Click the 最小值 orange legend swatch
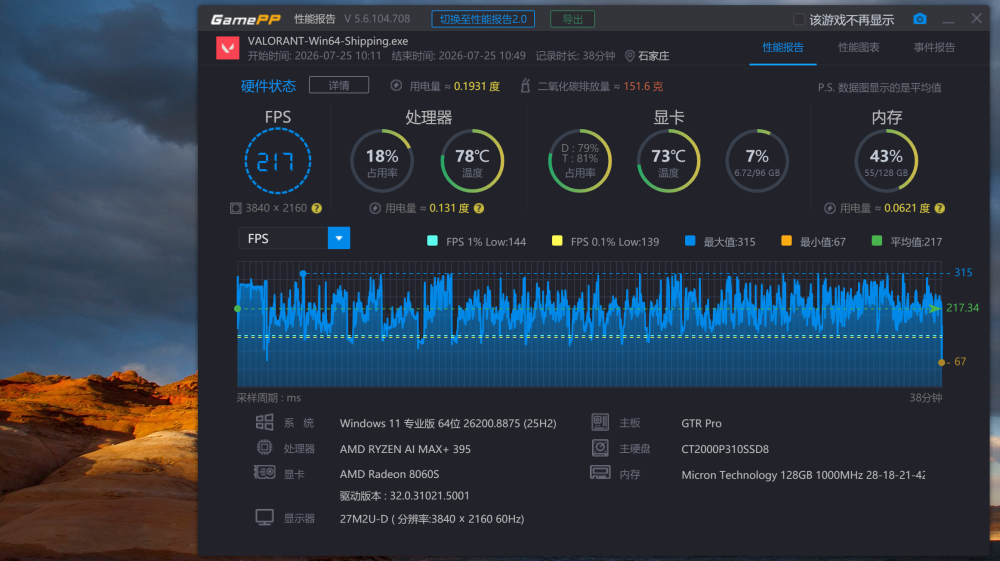This screenshot has height=561, width=1000. point(786,240)
